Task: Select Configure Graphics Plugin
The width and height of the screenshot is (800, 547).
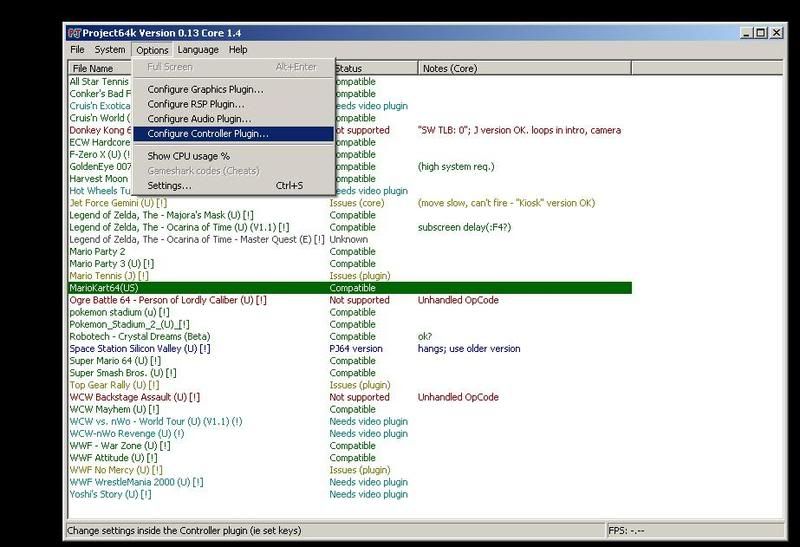Action: [234, 89]
